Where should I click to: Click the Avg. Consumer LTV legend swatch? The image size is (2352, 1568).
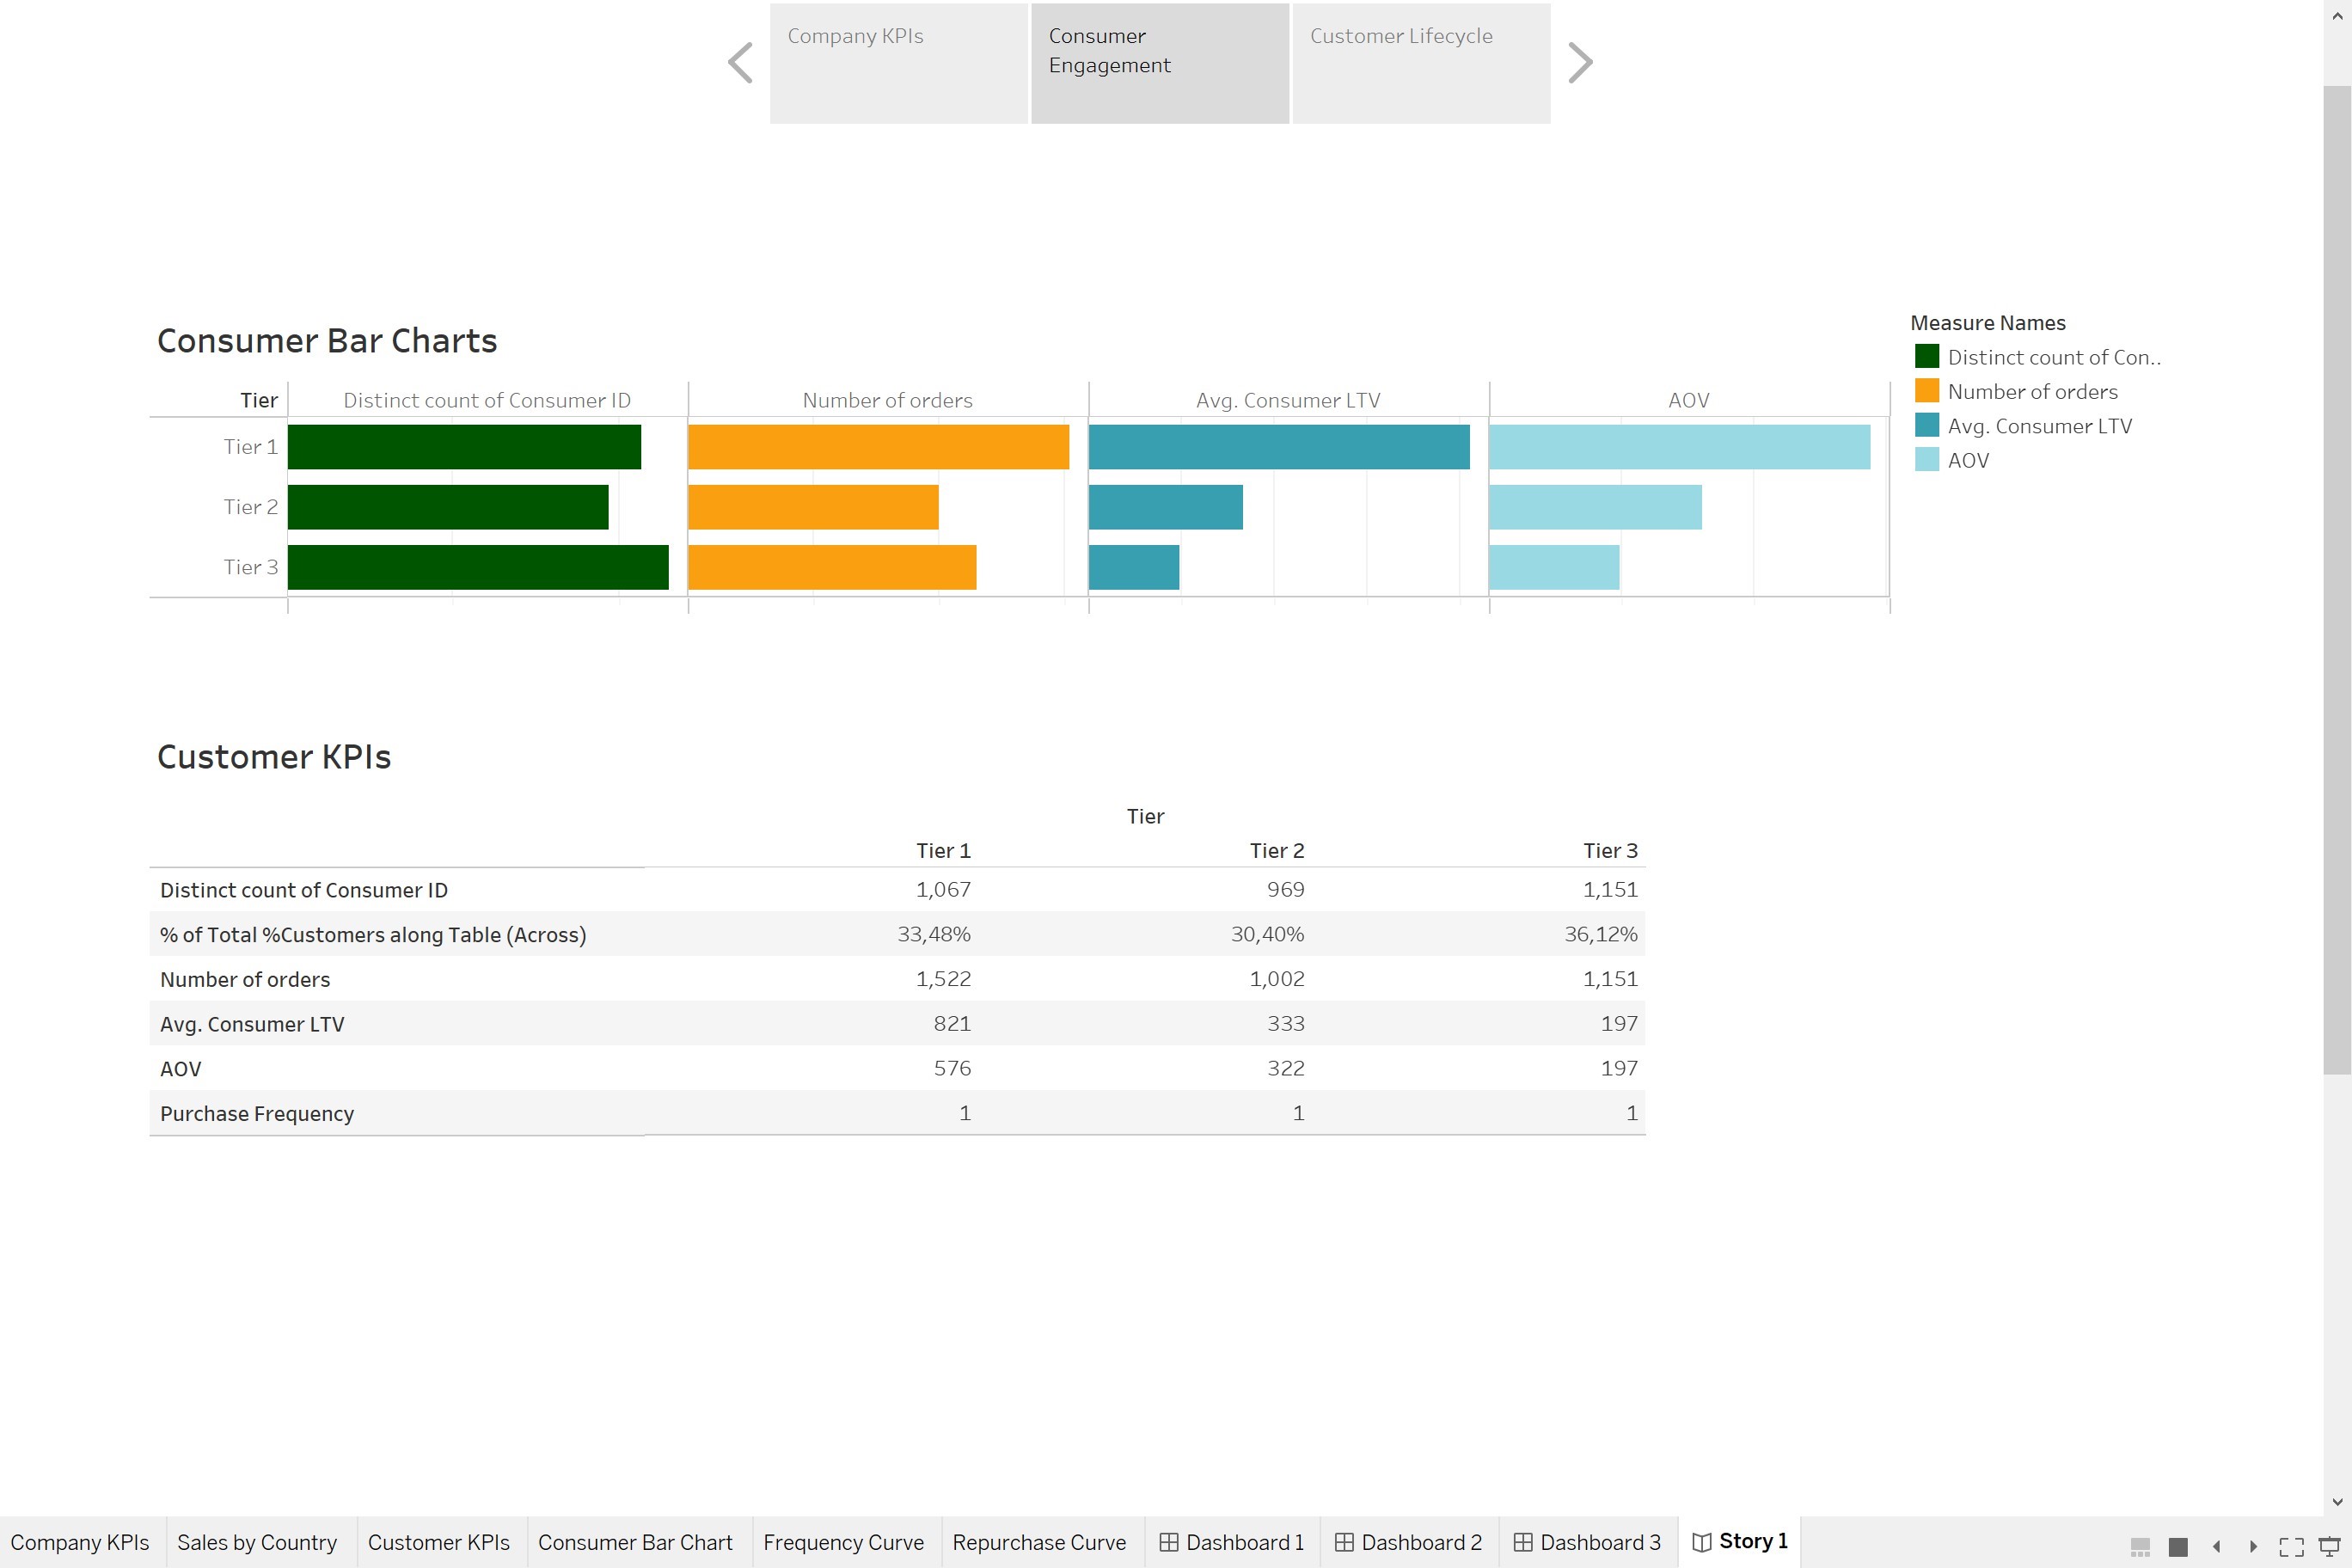(1927, 425)
